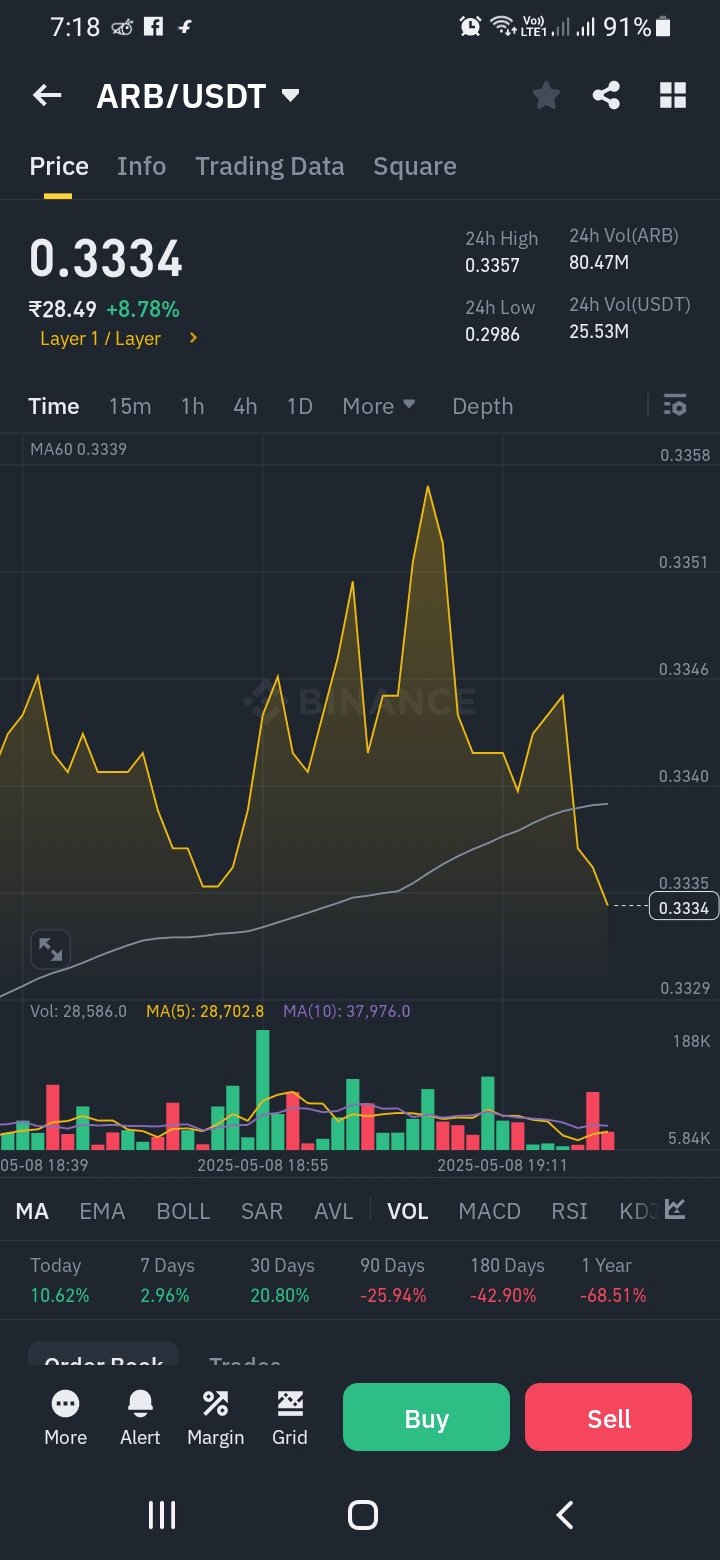The image size is (720, 1560).
Task: Select the 1h interval
Action: click(x=192, y=406)
